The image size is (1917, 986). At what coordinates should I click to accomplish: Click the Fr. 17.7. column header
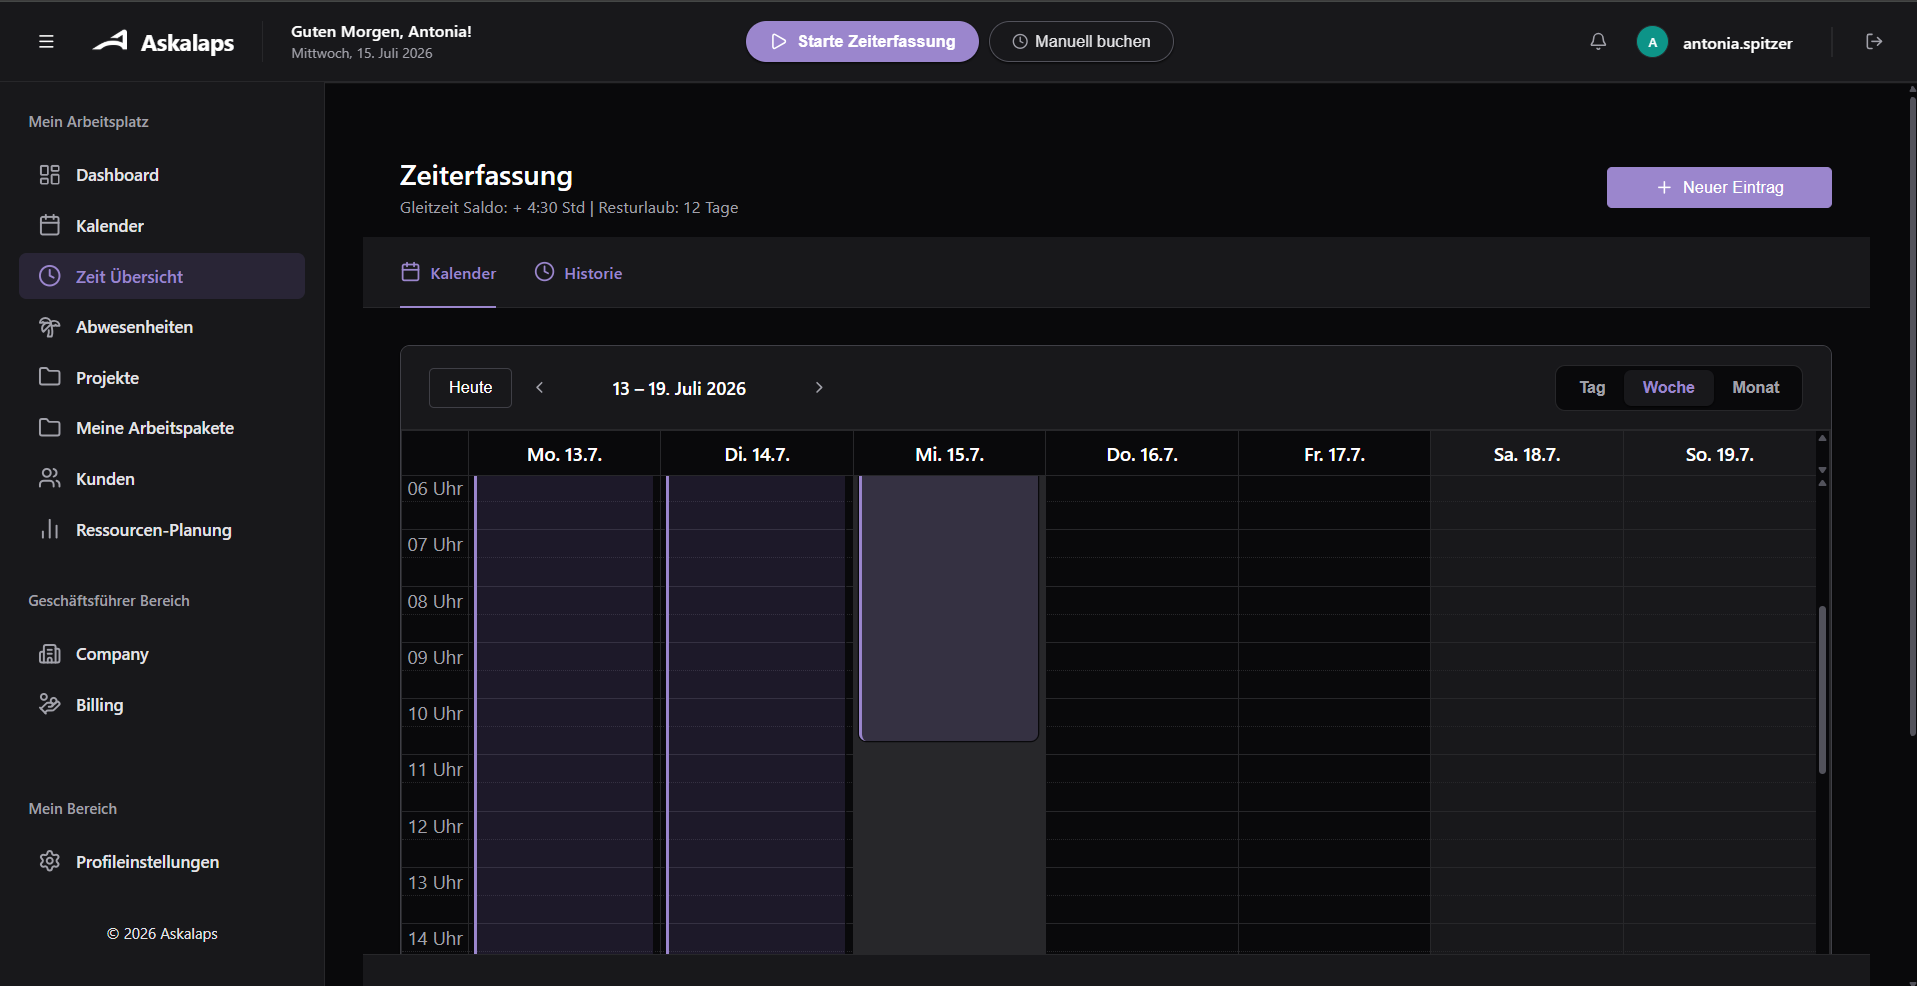pyautogui.click(x=1334, y=455)
